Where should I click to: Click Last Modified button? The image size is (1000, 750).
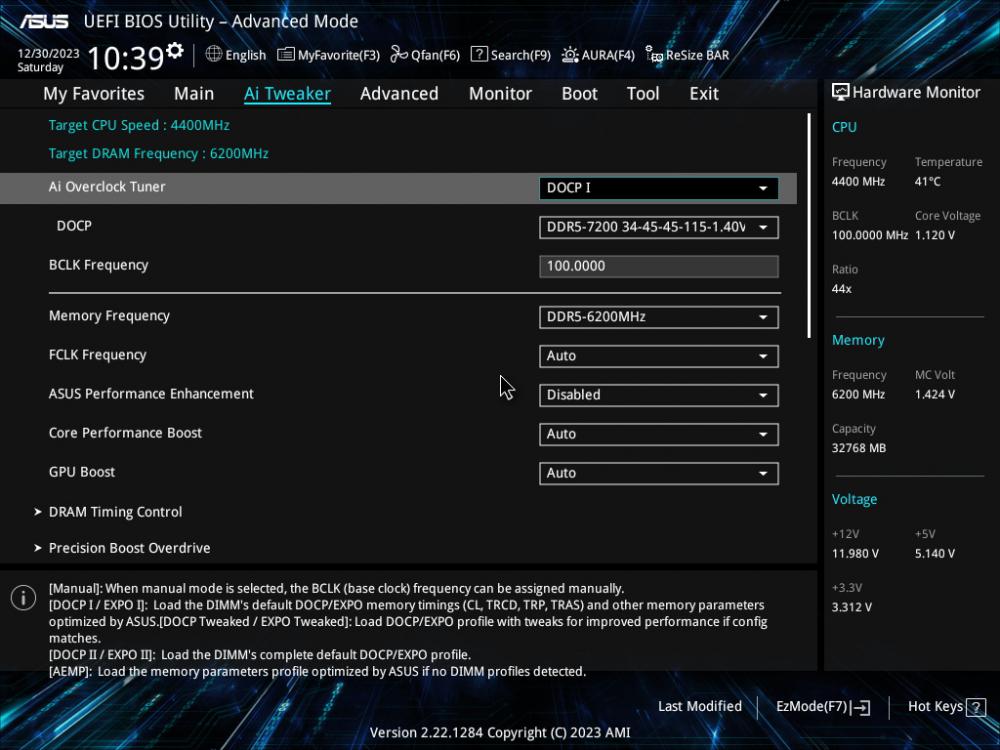[700, 706]
